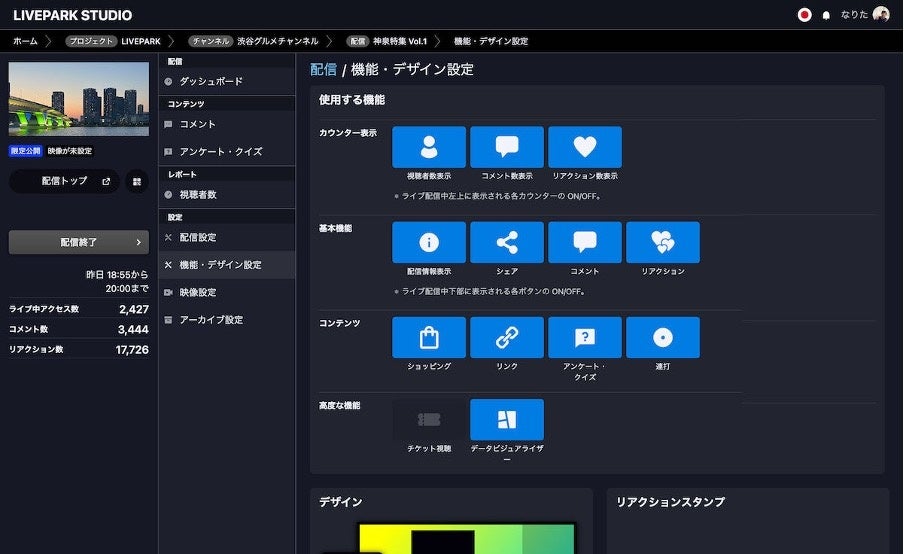Click the notification bell icon
This screenshot has height=554, width=904.
pyautogui.click(x=826, y=16)
